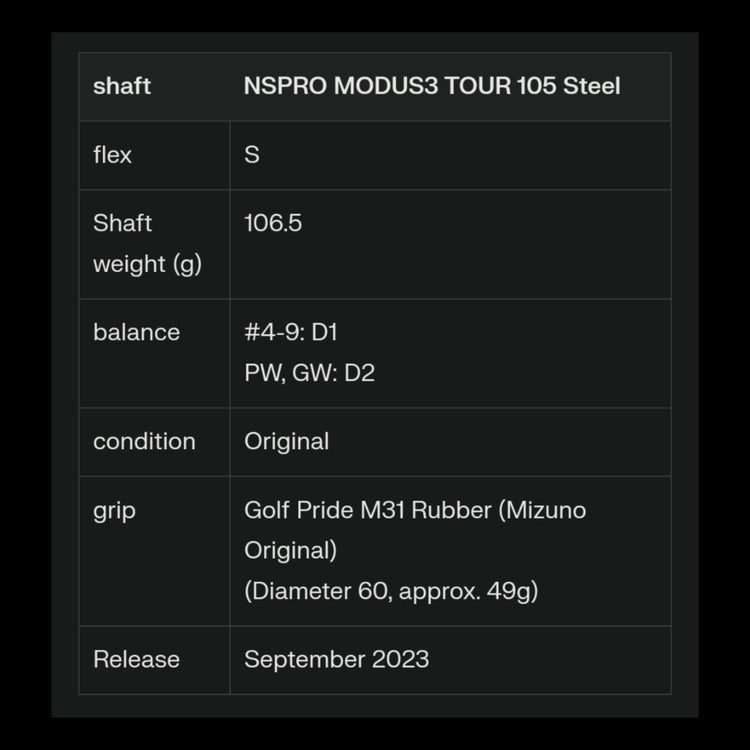This screenshot has height=750, width=750.
Task: Click the word "NSPRO" in the shaft name
Action: (x=284, y=86)
